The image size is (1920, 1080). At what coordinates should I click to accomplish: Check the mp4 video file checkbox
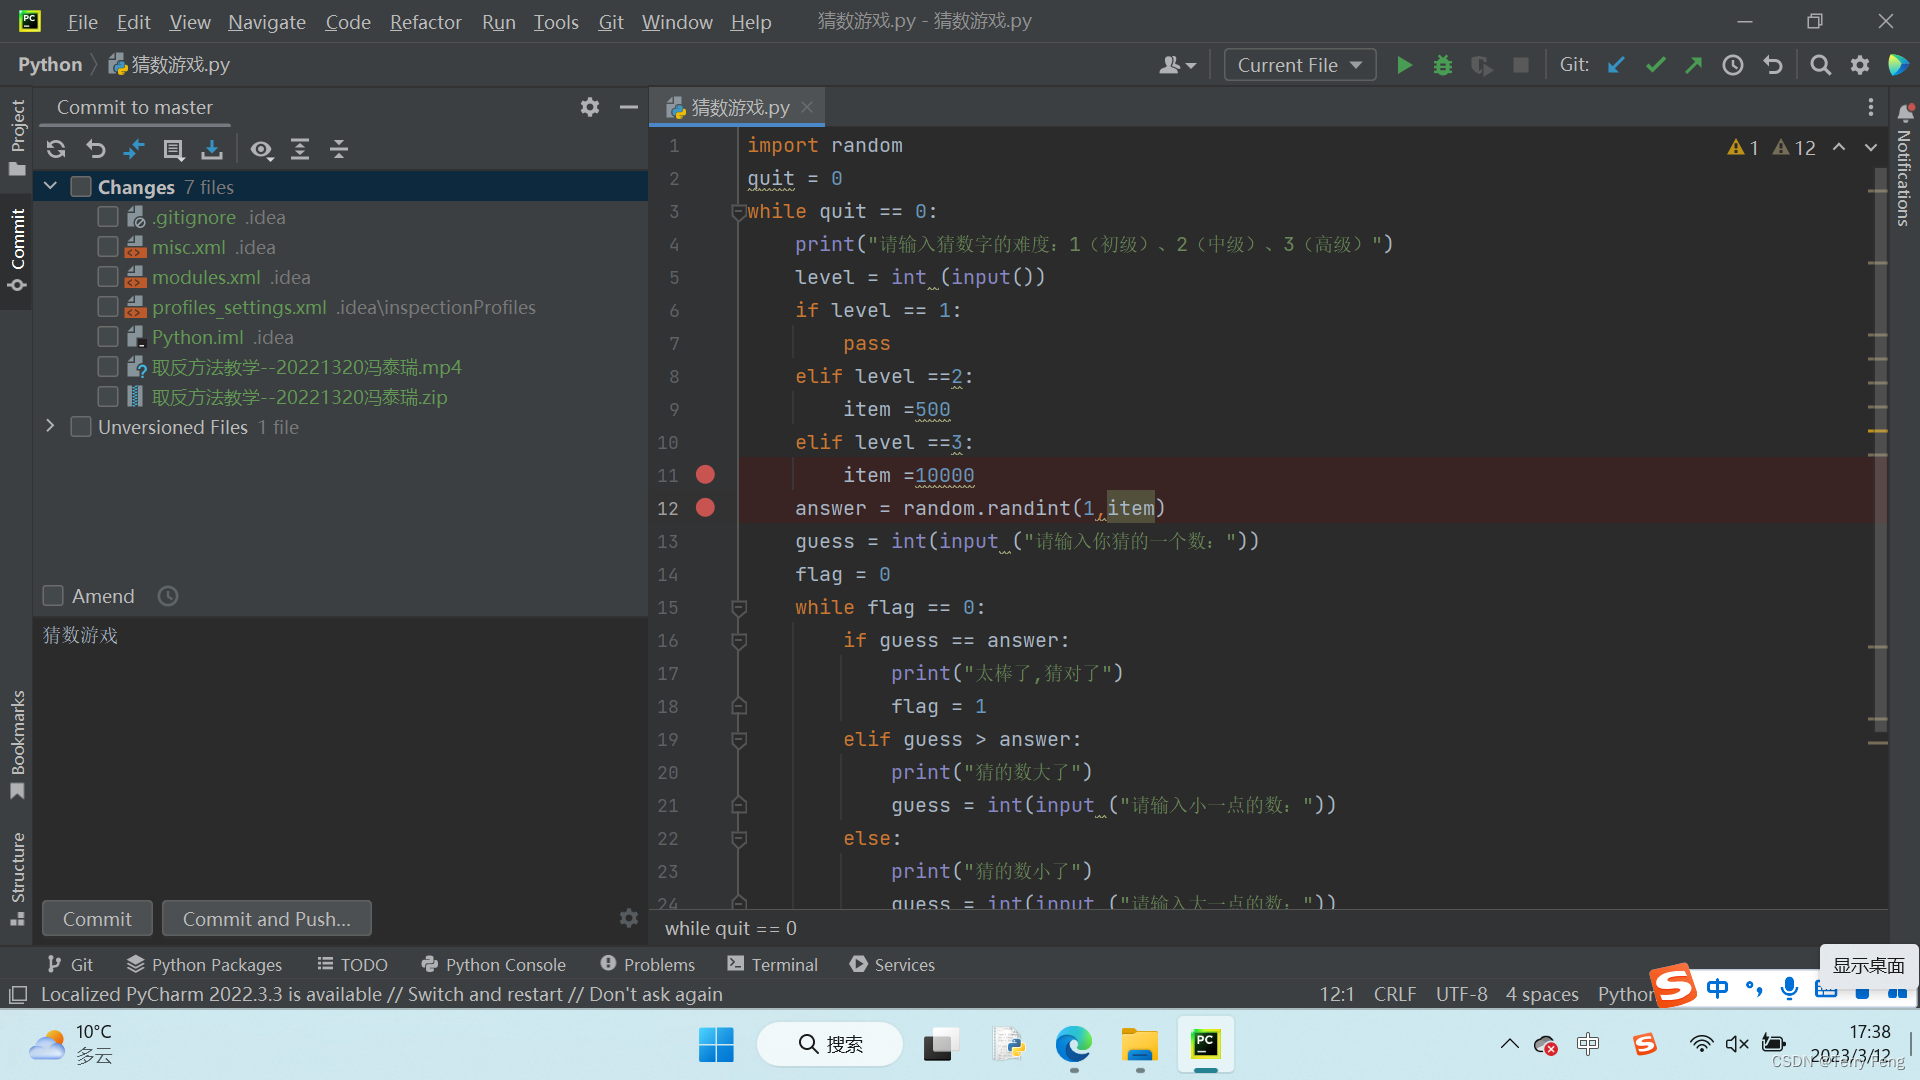click(108, 367)
